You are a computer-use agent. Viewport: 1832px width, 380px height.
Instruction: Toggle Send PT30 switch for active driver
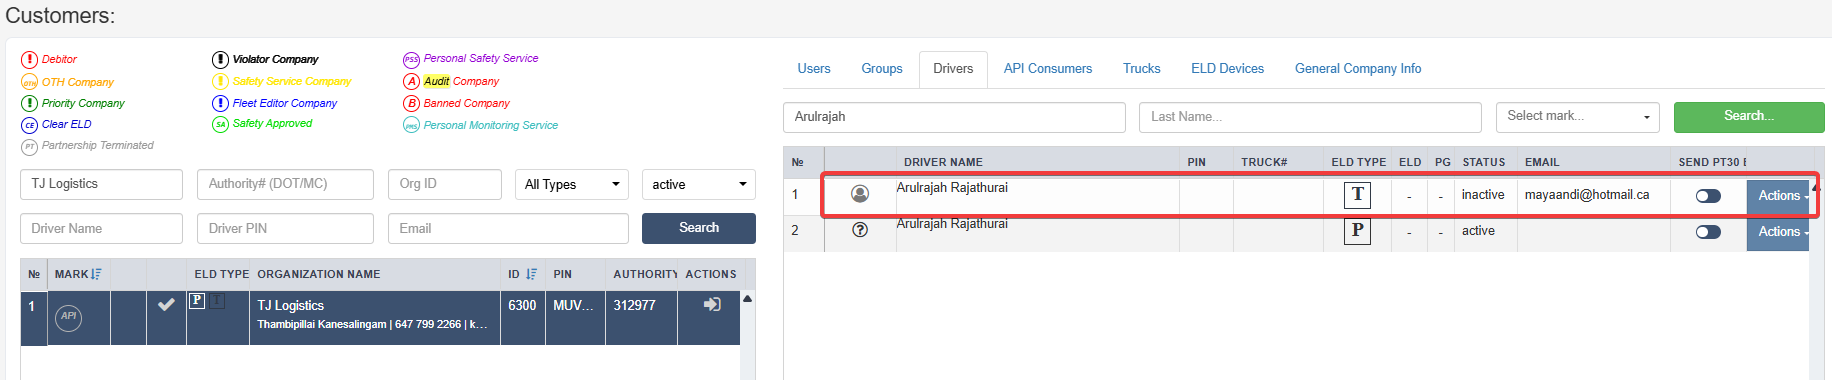(1708, 232)
